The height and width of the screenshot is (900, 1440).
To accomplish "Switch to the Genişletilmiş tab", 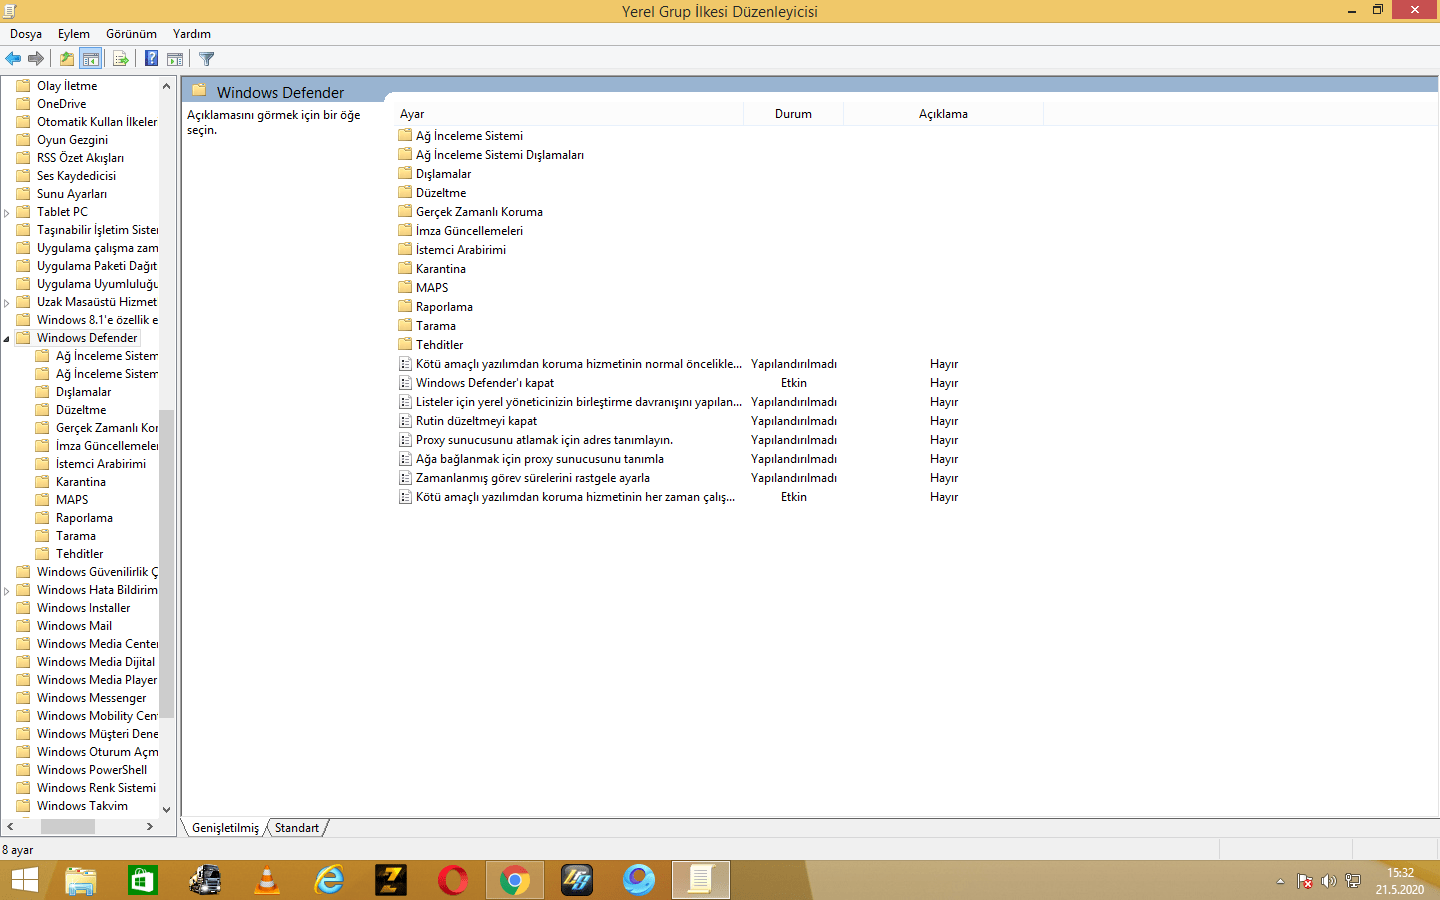I will click(x=225, y=828).
